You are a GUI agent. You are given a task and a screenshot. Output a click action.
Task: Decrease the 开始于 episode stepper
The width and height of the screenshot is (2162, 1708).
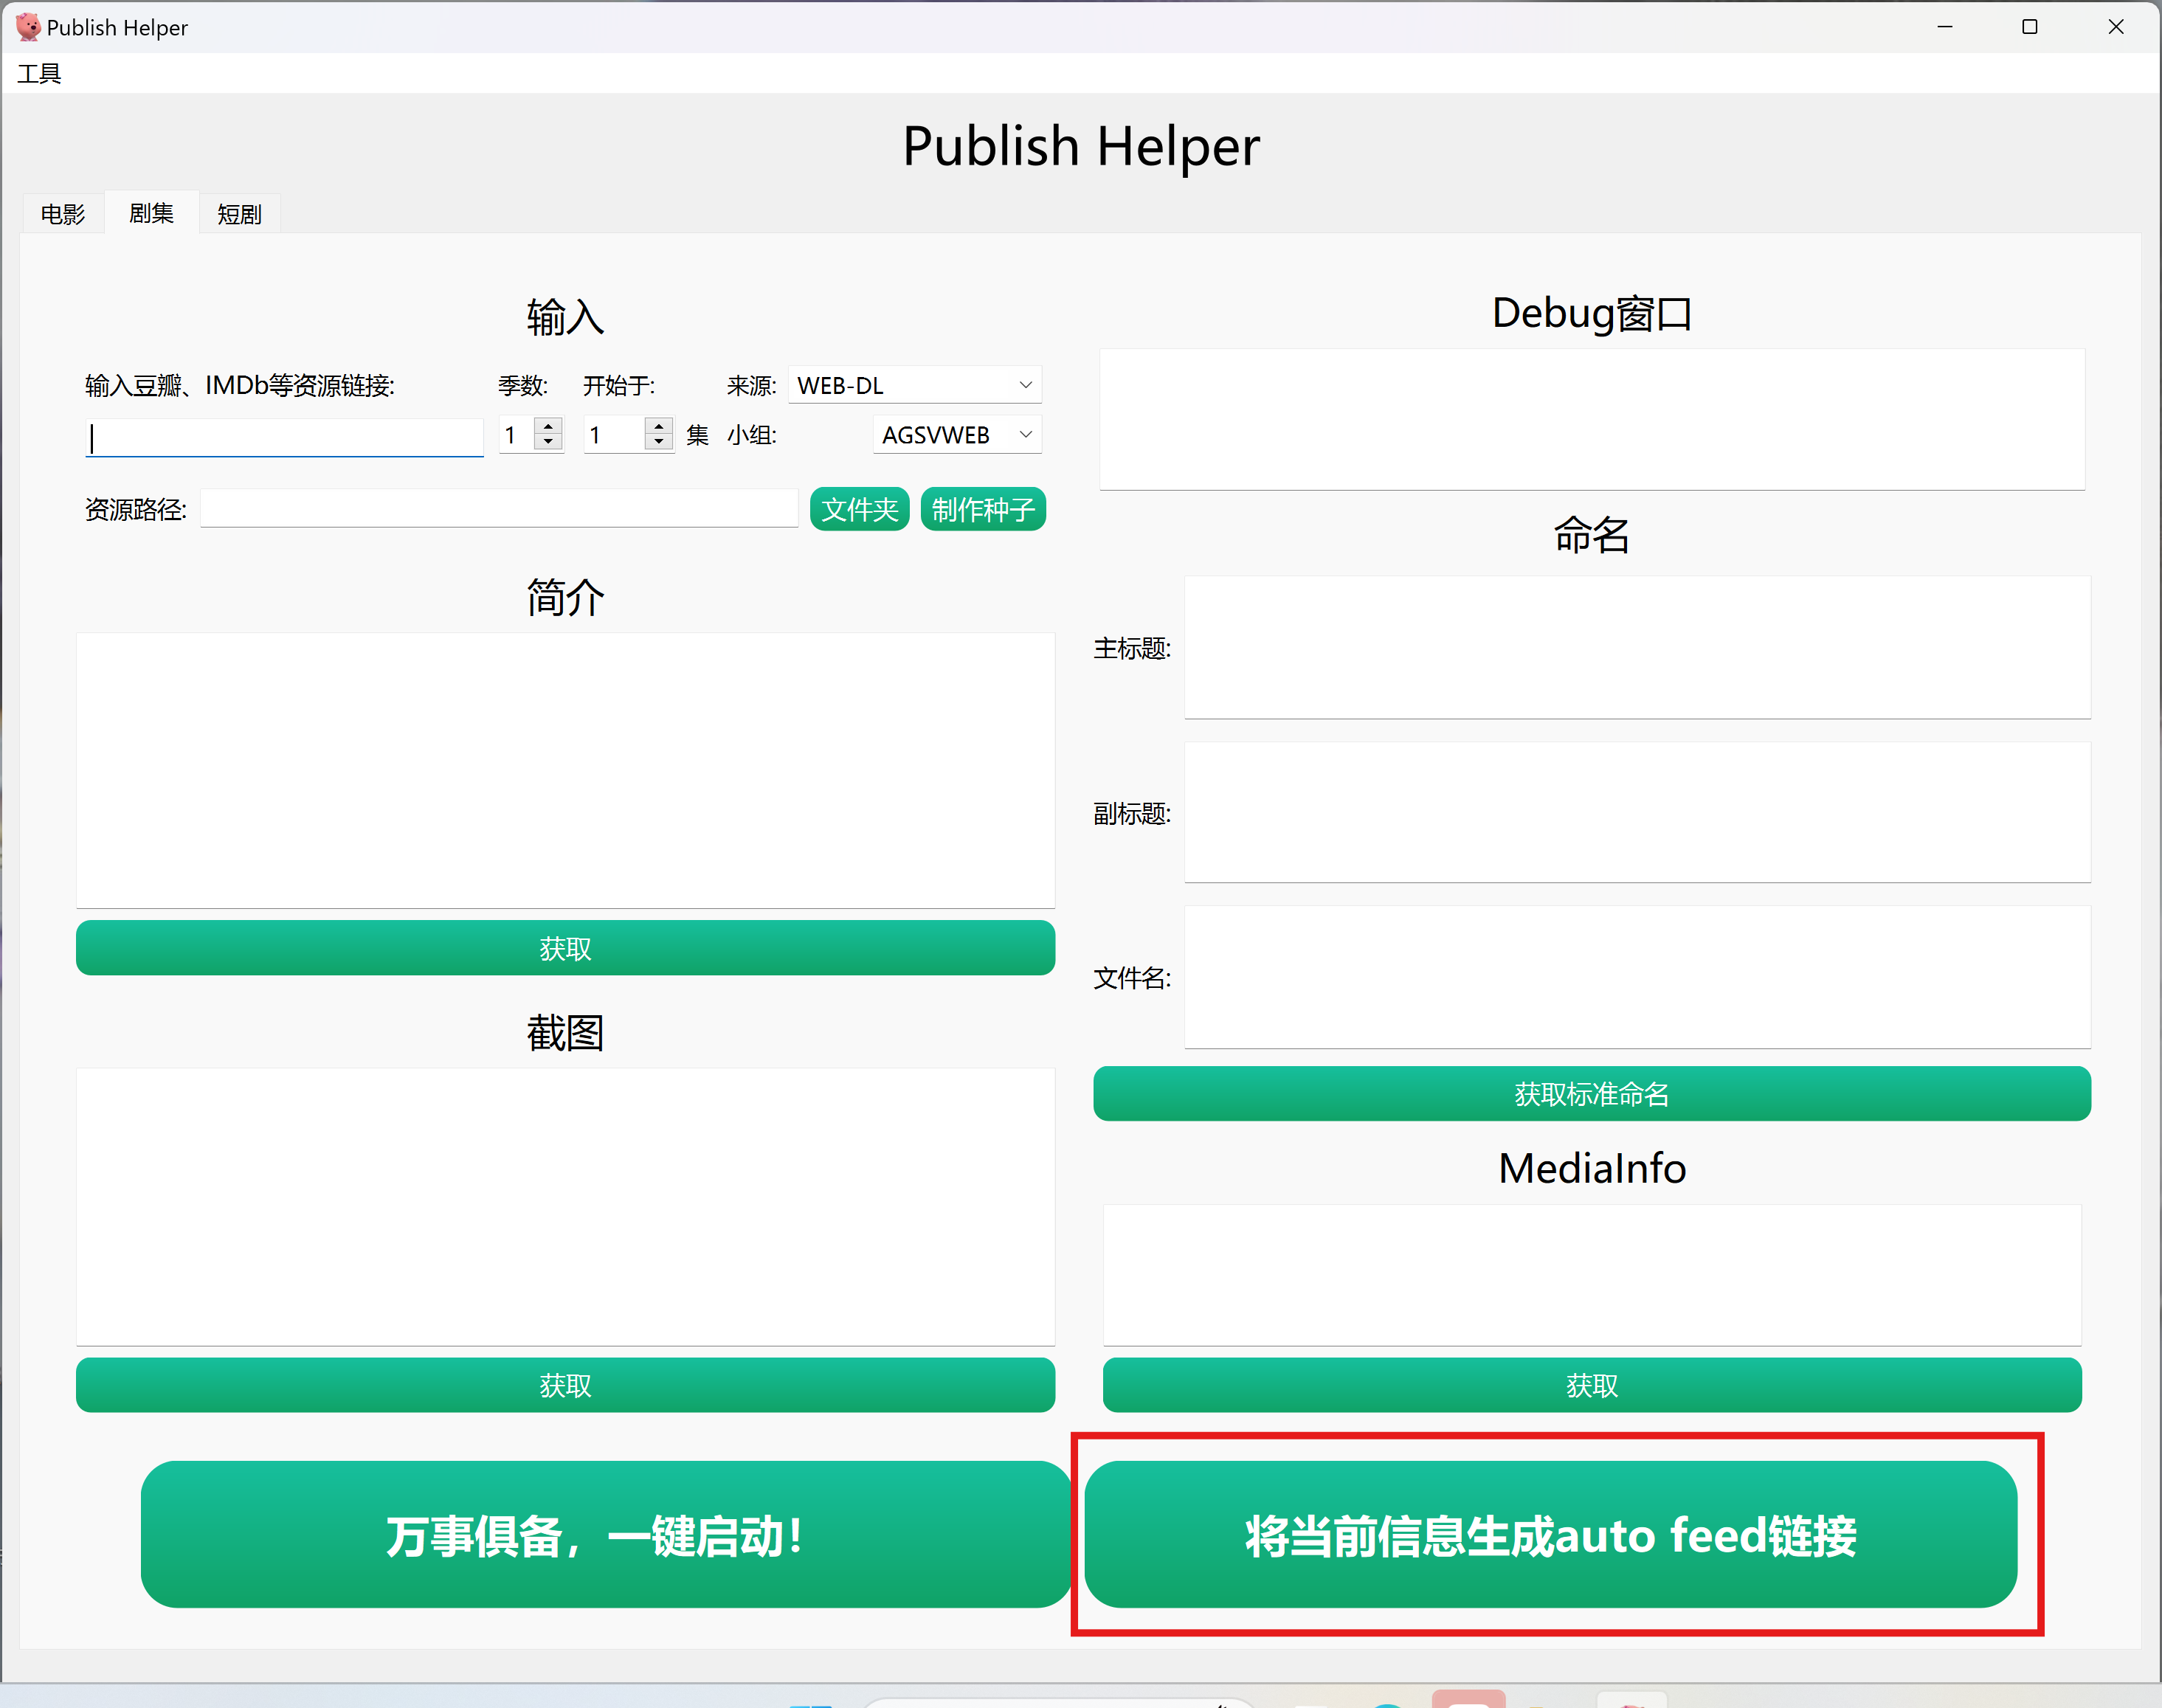point(658,442)
